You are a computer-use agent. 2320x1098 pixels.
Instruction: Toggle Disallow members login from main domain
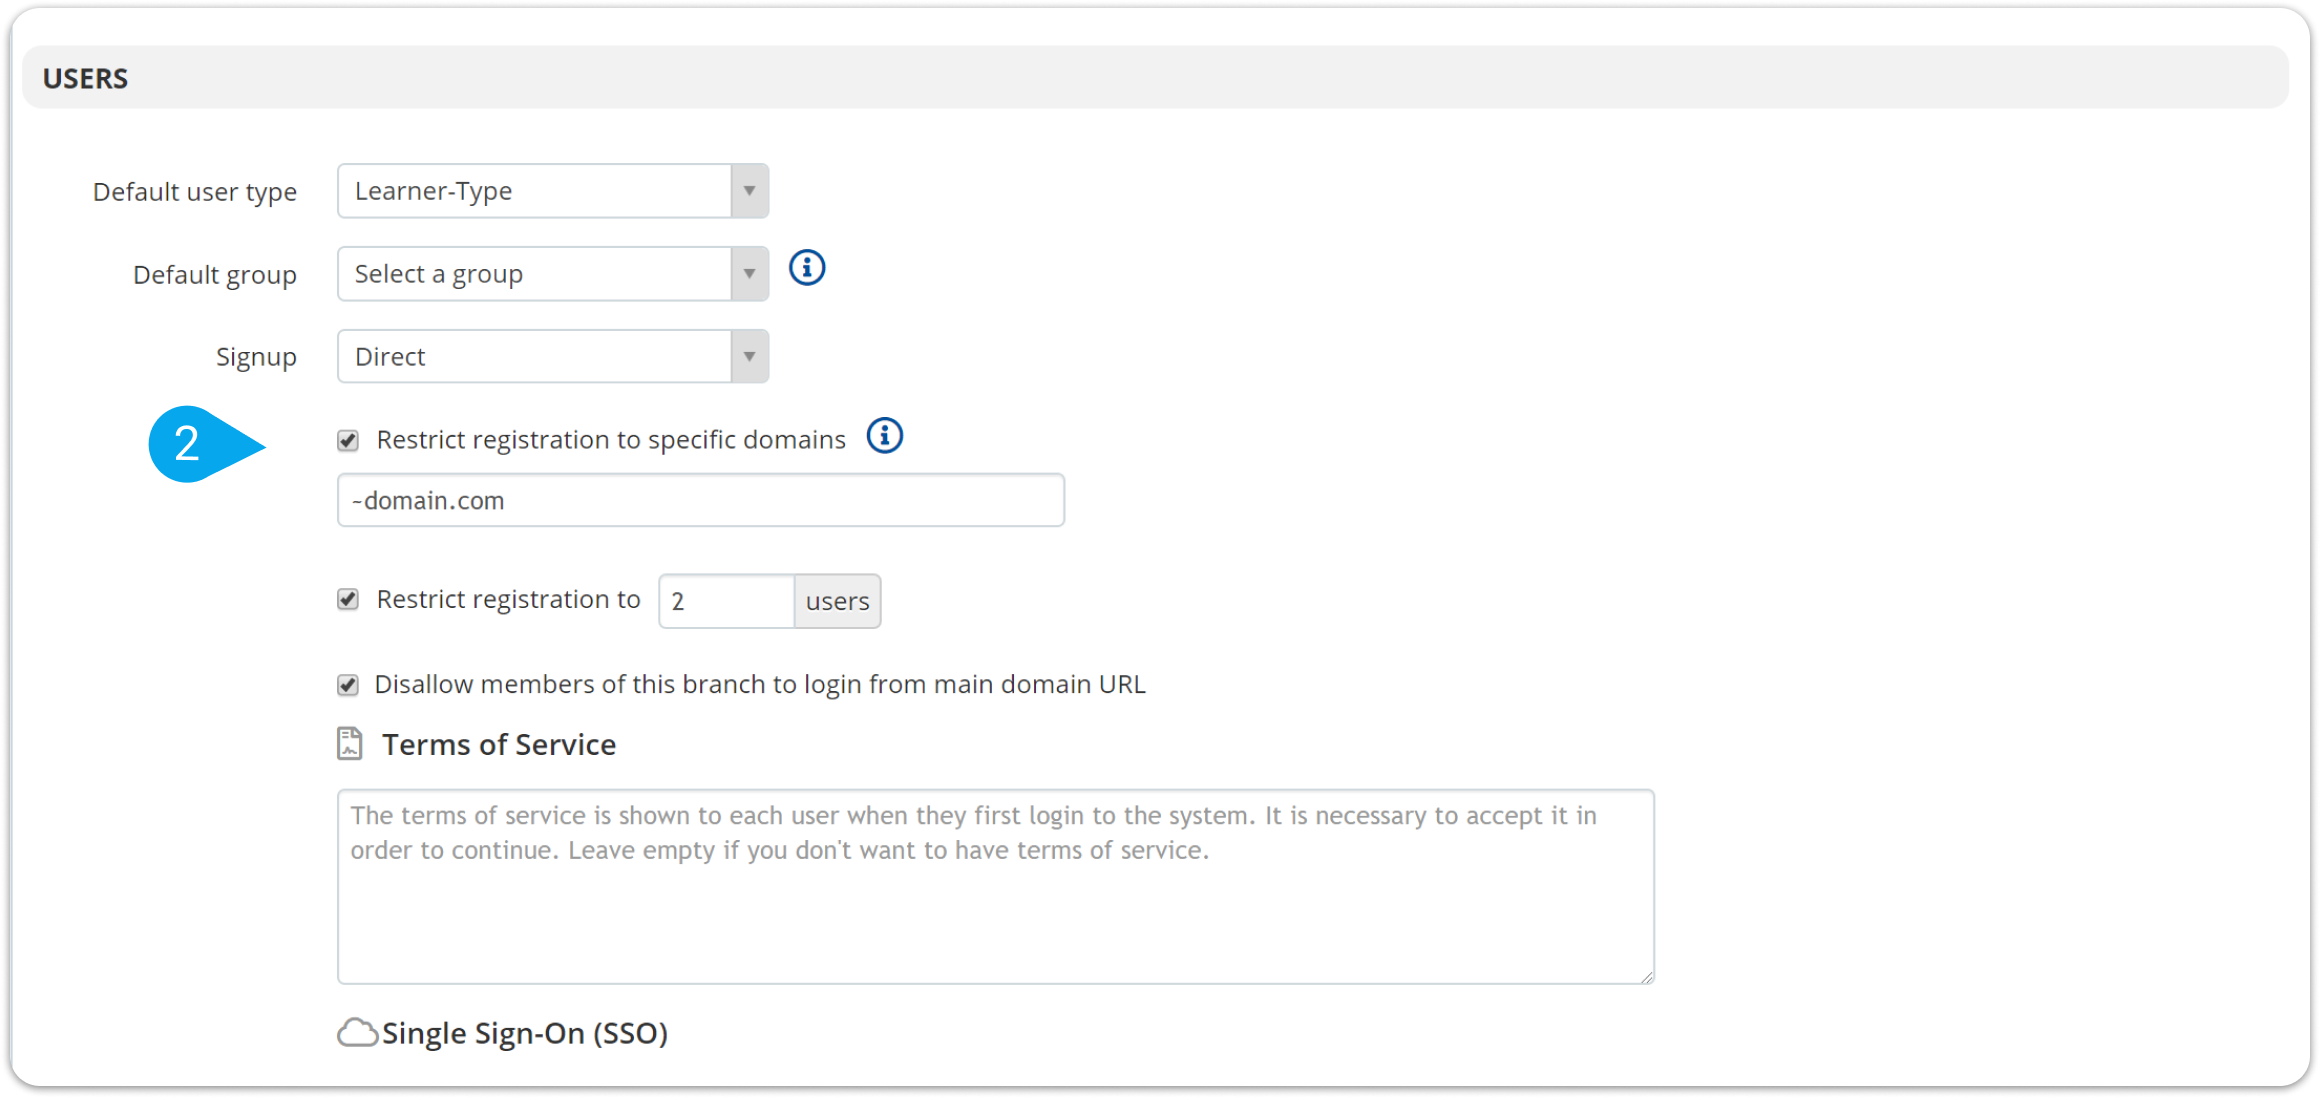pyautogui.click(x=348, y=685)
